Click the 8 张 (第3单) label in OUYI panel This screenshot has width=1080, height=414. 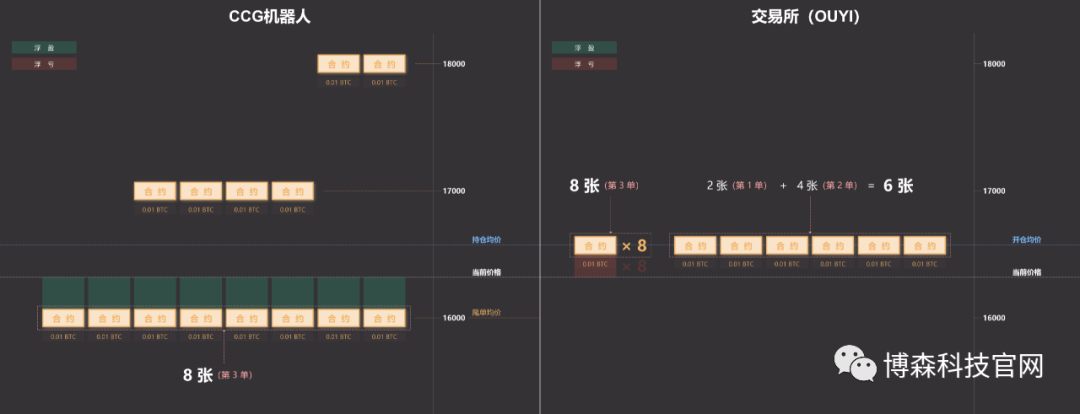pyautogui.click(x=604, y=186)
